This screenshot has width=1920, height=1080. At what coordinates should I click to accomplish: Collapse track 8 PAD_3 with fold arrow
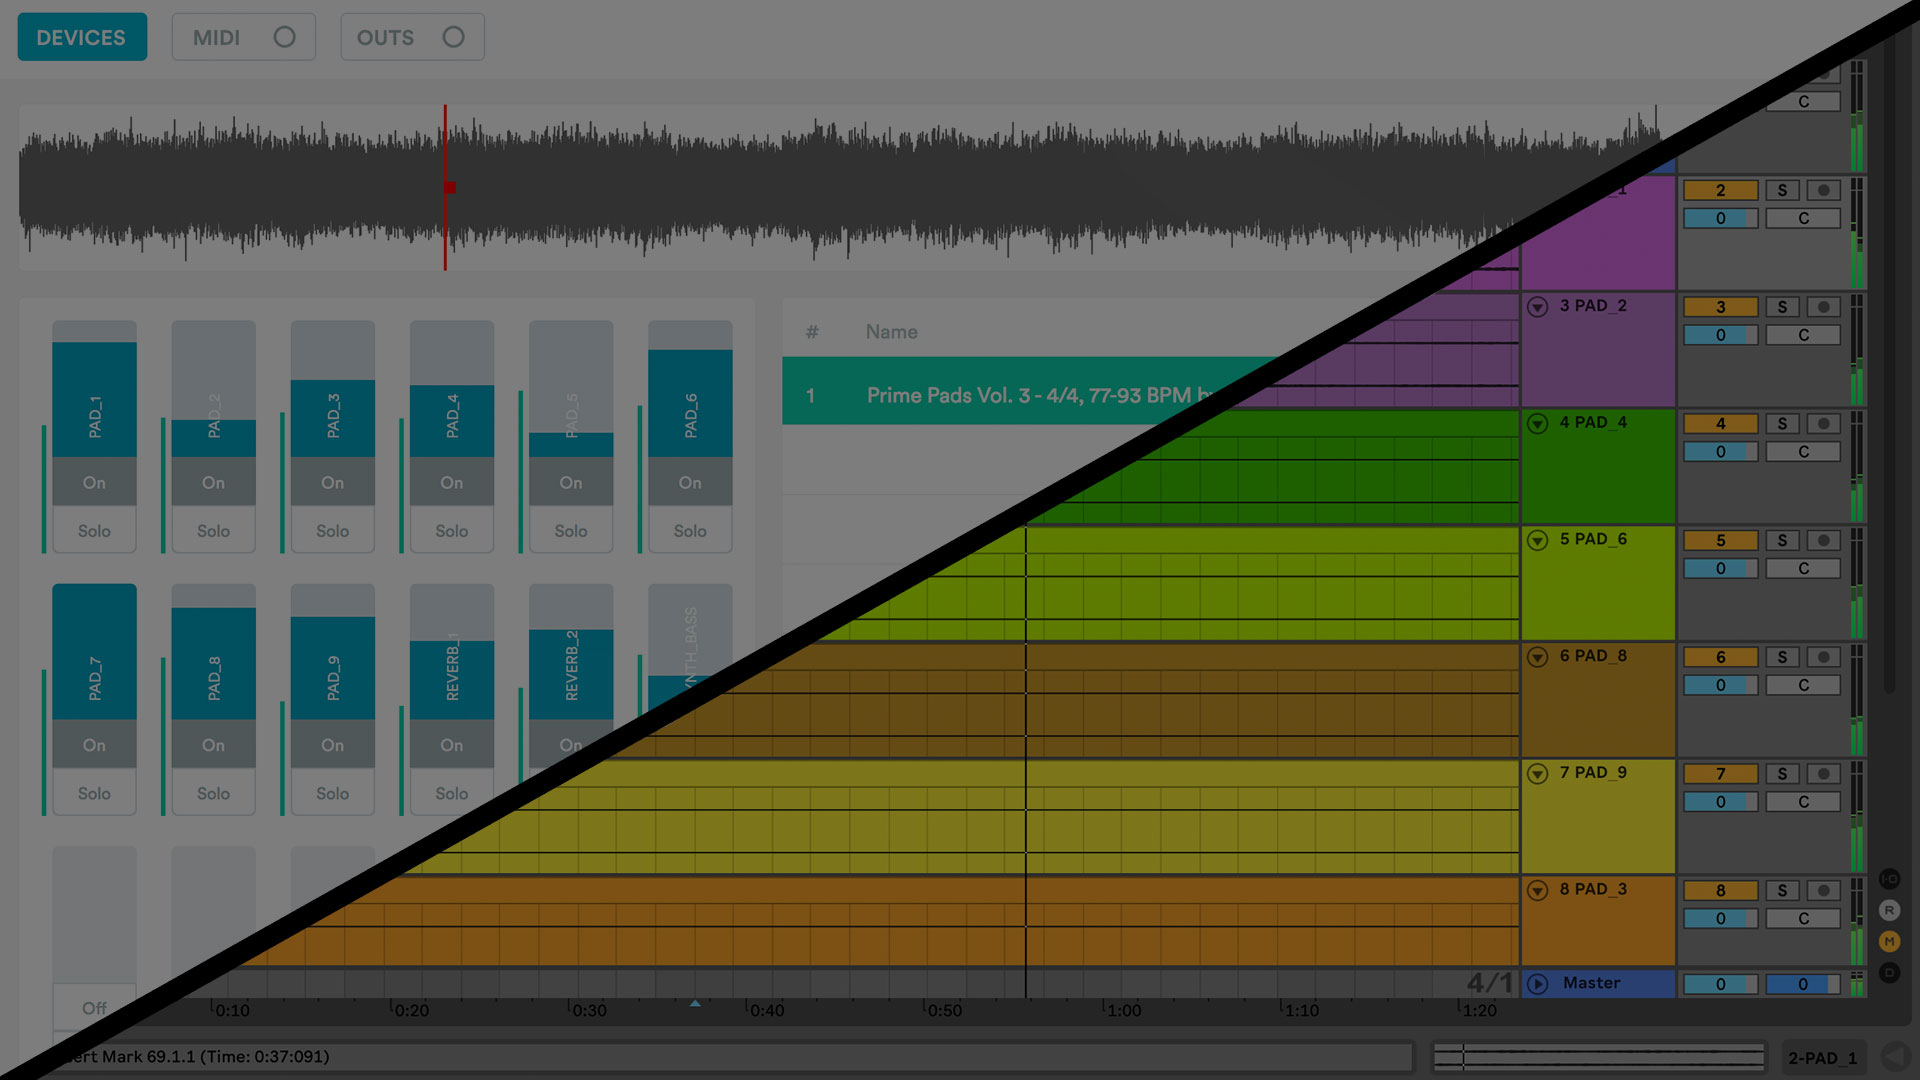pyautogui.click(x=1538, y=890)
